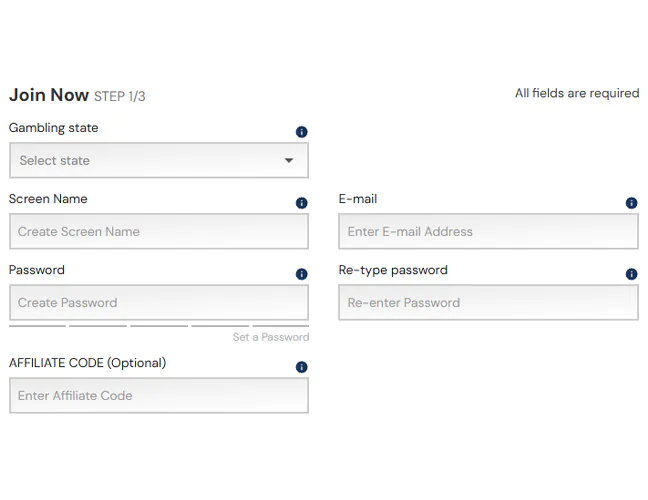Click the Re-type password info icon

pyautogui.click(x=632, y=274)
